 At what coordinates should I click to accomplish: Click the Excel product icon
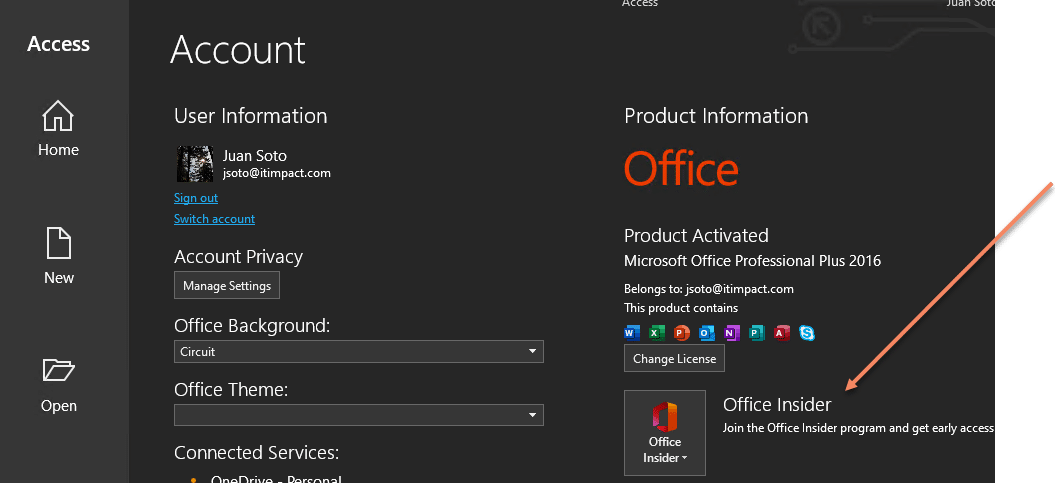pyautogui.click(x=657, y=332)
